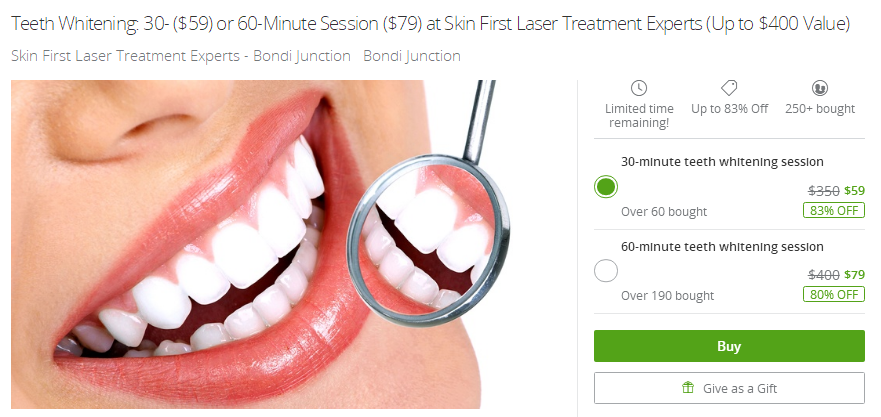Select the 60-minute teeth whitening session radio button
Viewport: 881px width, 417px height.
click(606, 271)
